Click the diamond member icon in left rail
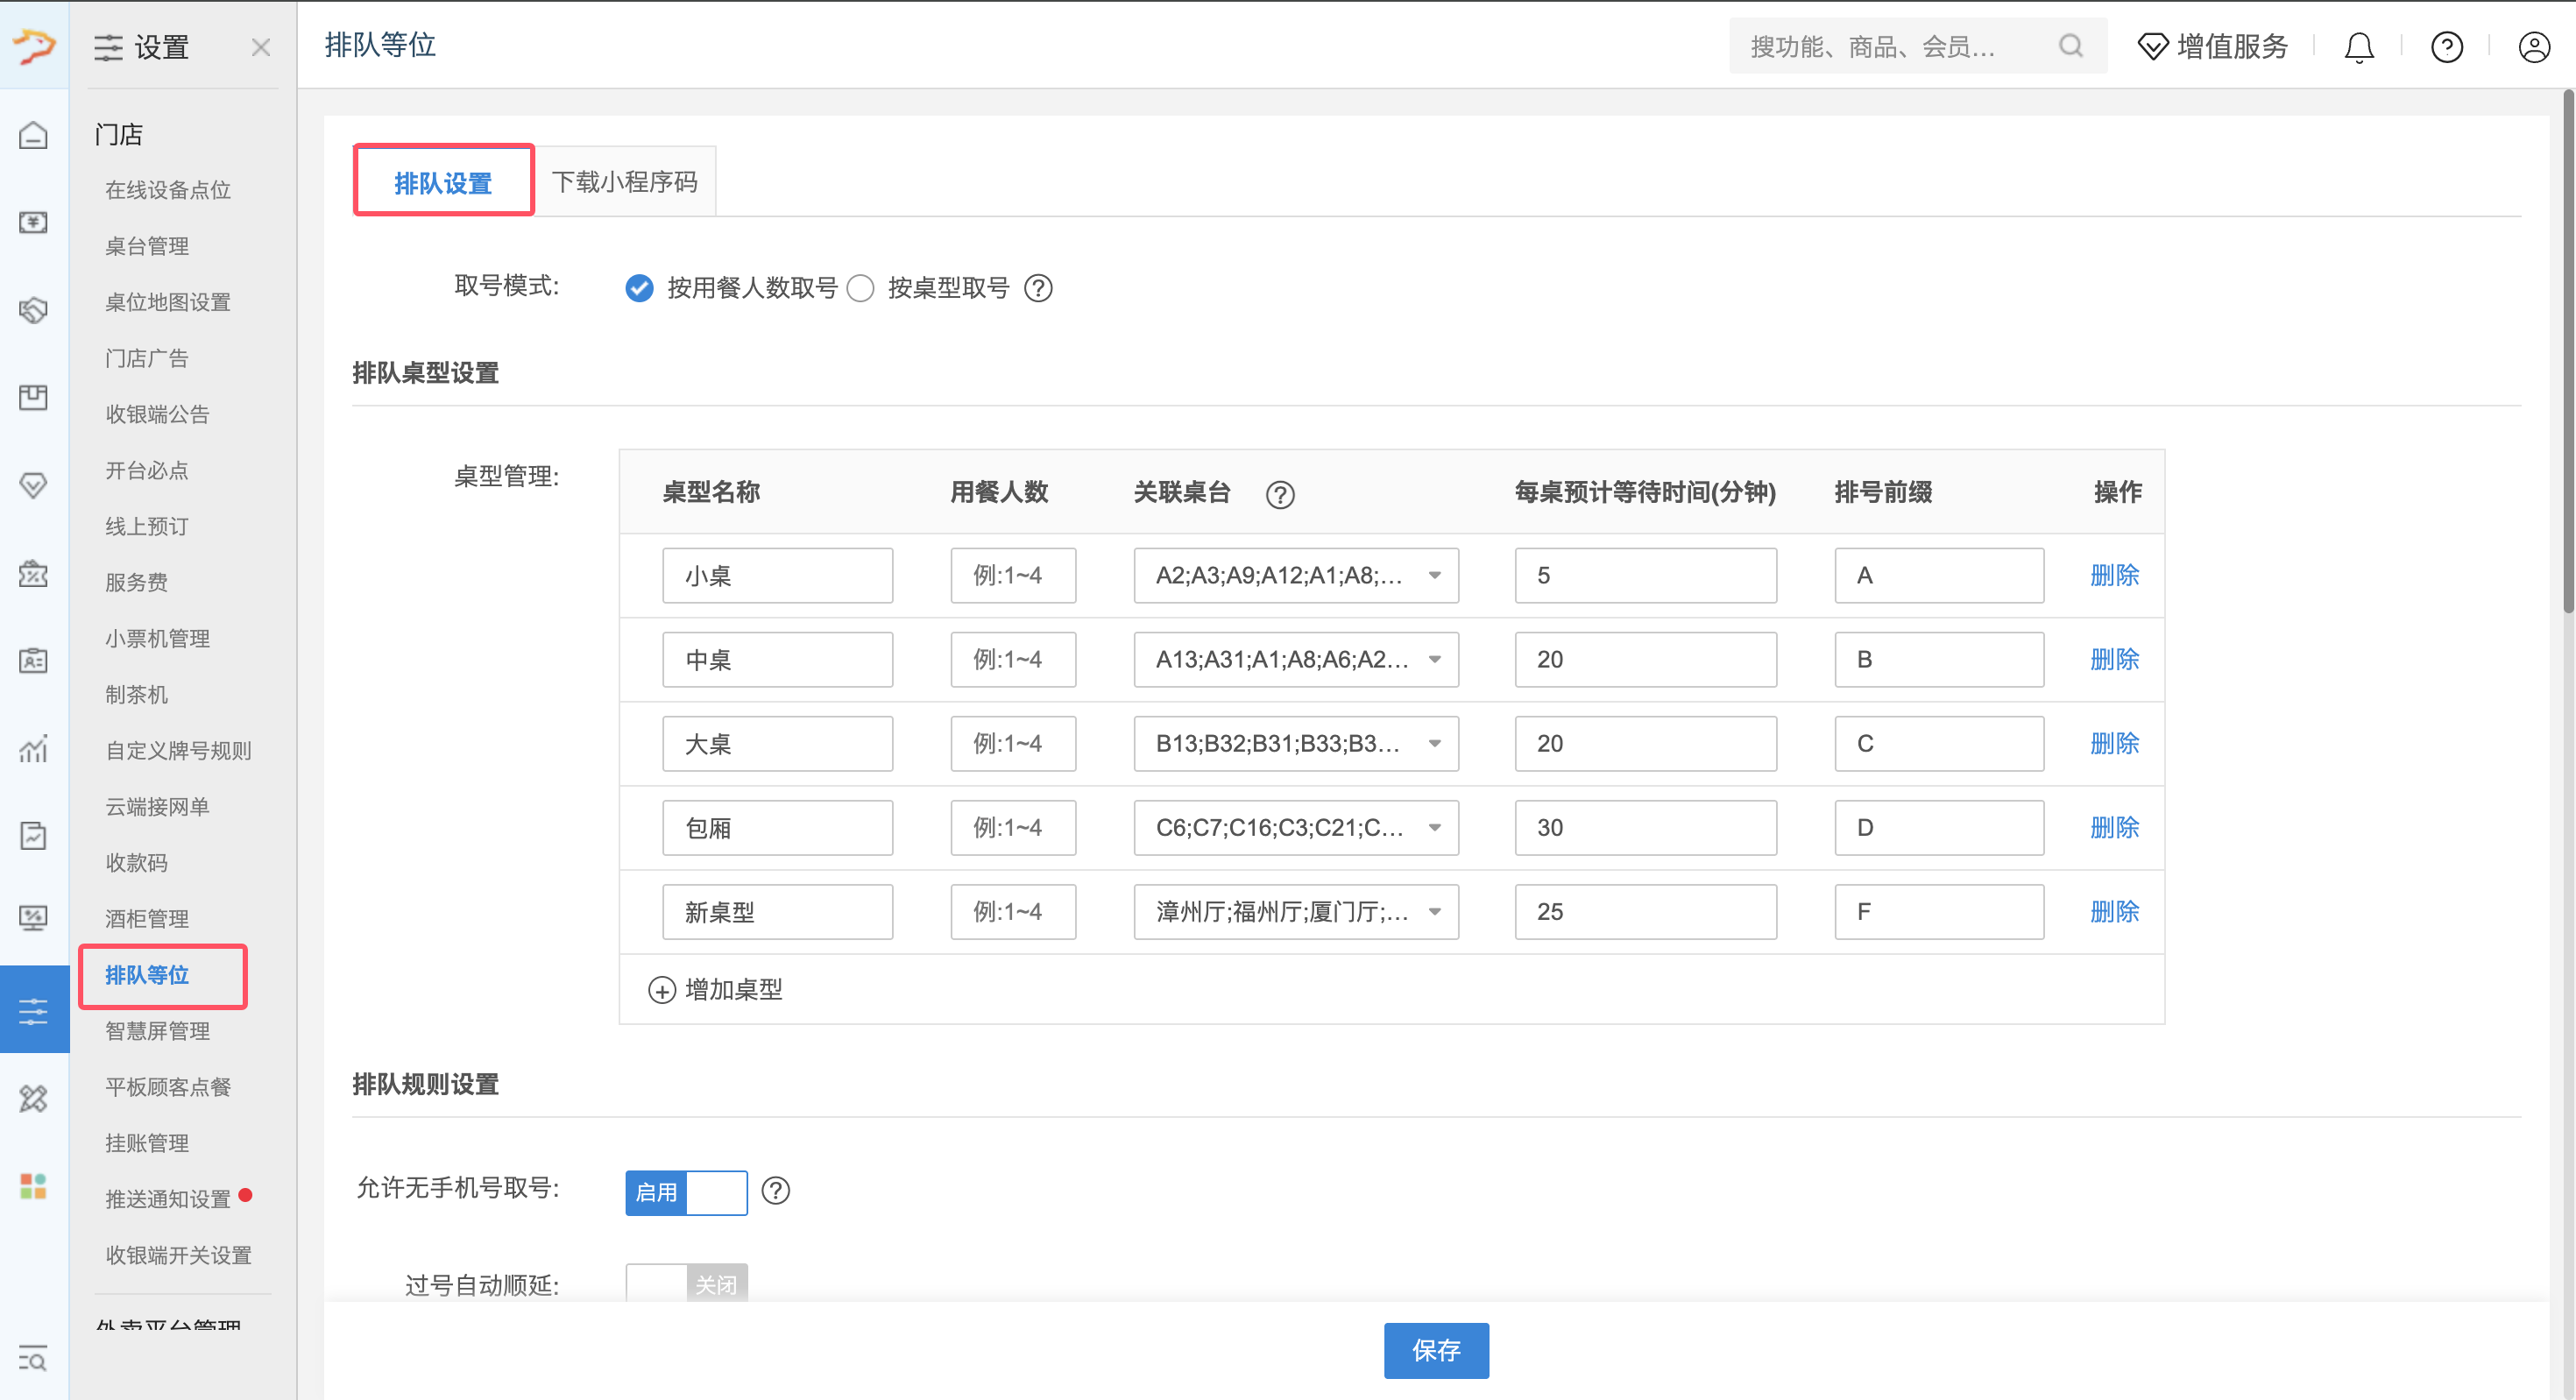This screenshot has width=2576, height=1400. pyautogui.click(x=33, y=486)
